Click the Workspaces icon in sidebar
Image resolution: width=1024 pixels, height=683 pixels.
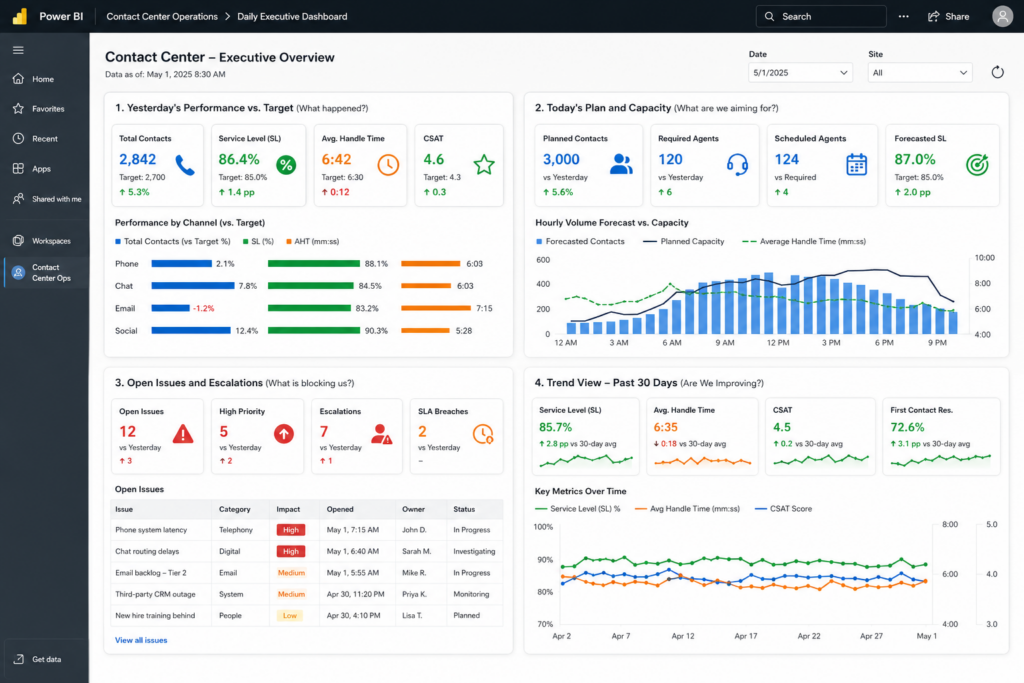click(18, 241)
